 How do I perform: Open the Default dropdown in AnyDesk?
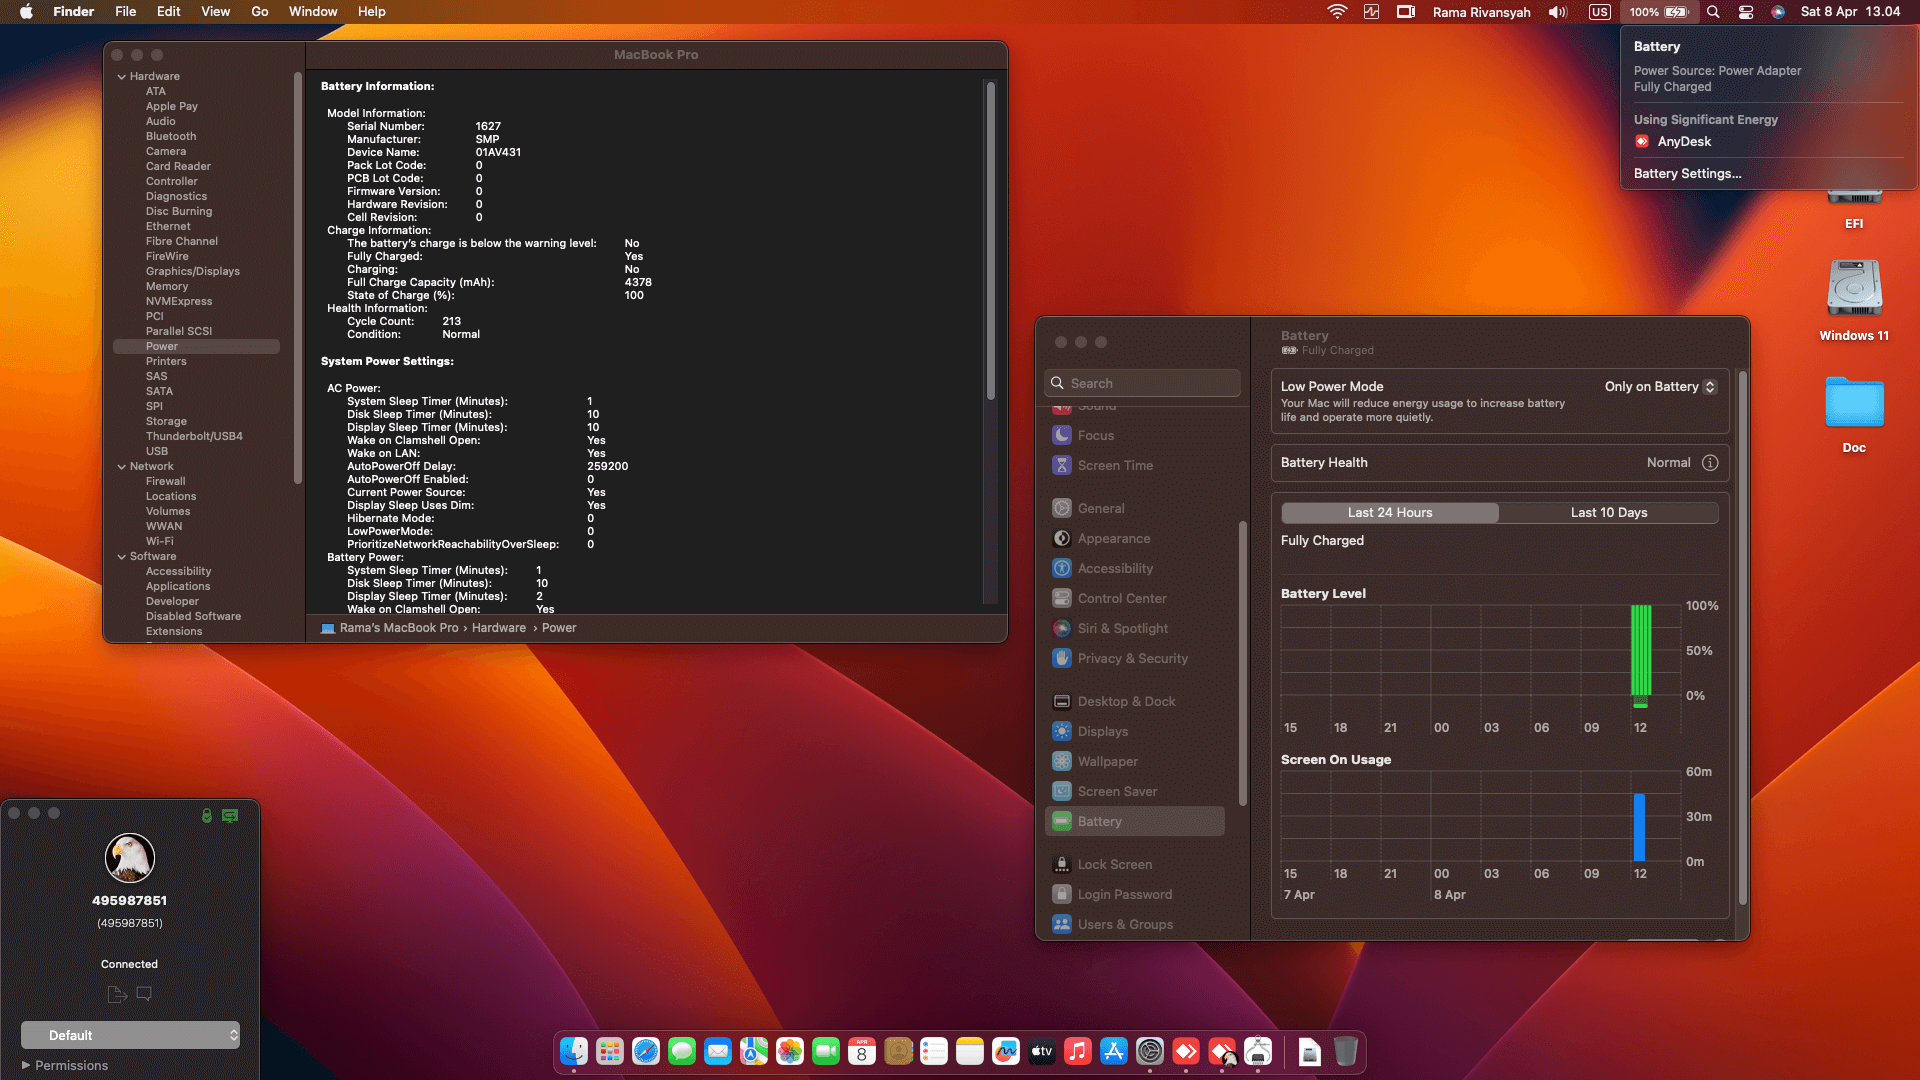(x=130, y=1035)
